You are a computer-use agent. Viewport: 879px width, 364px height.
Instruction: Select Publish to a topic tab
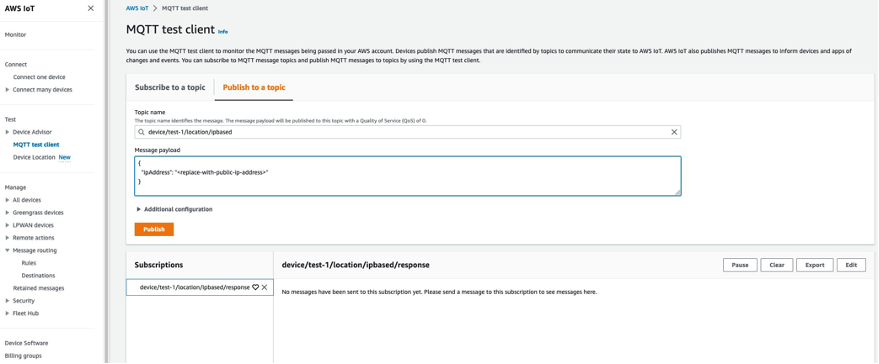point(254,87)
